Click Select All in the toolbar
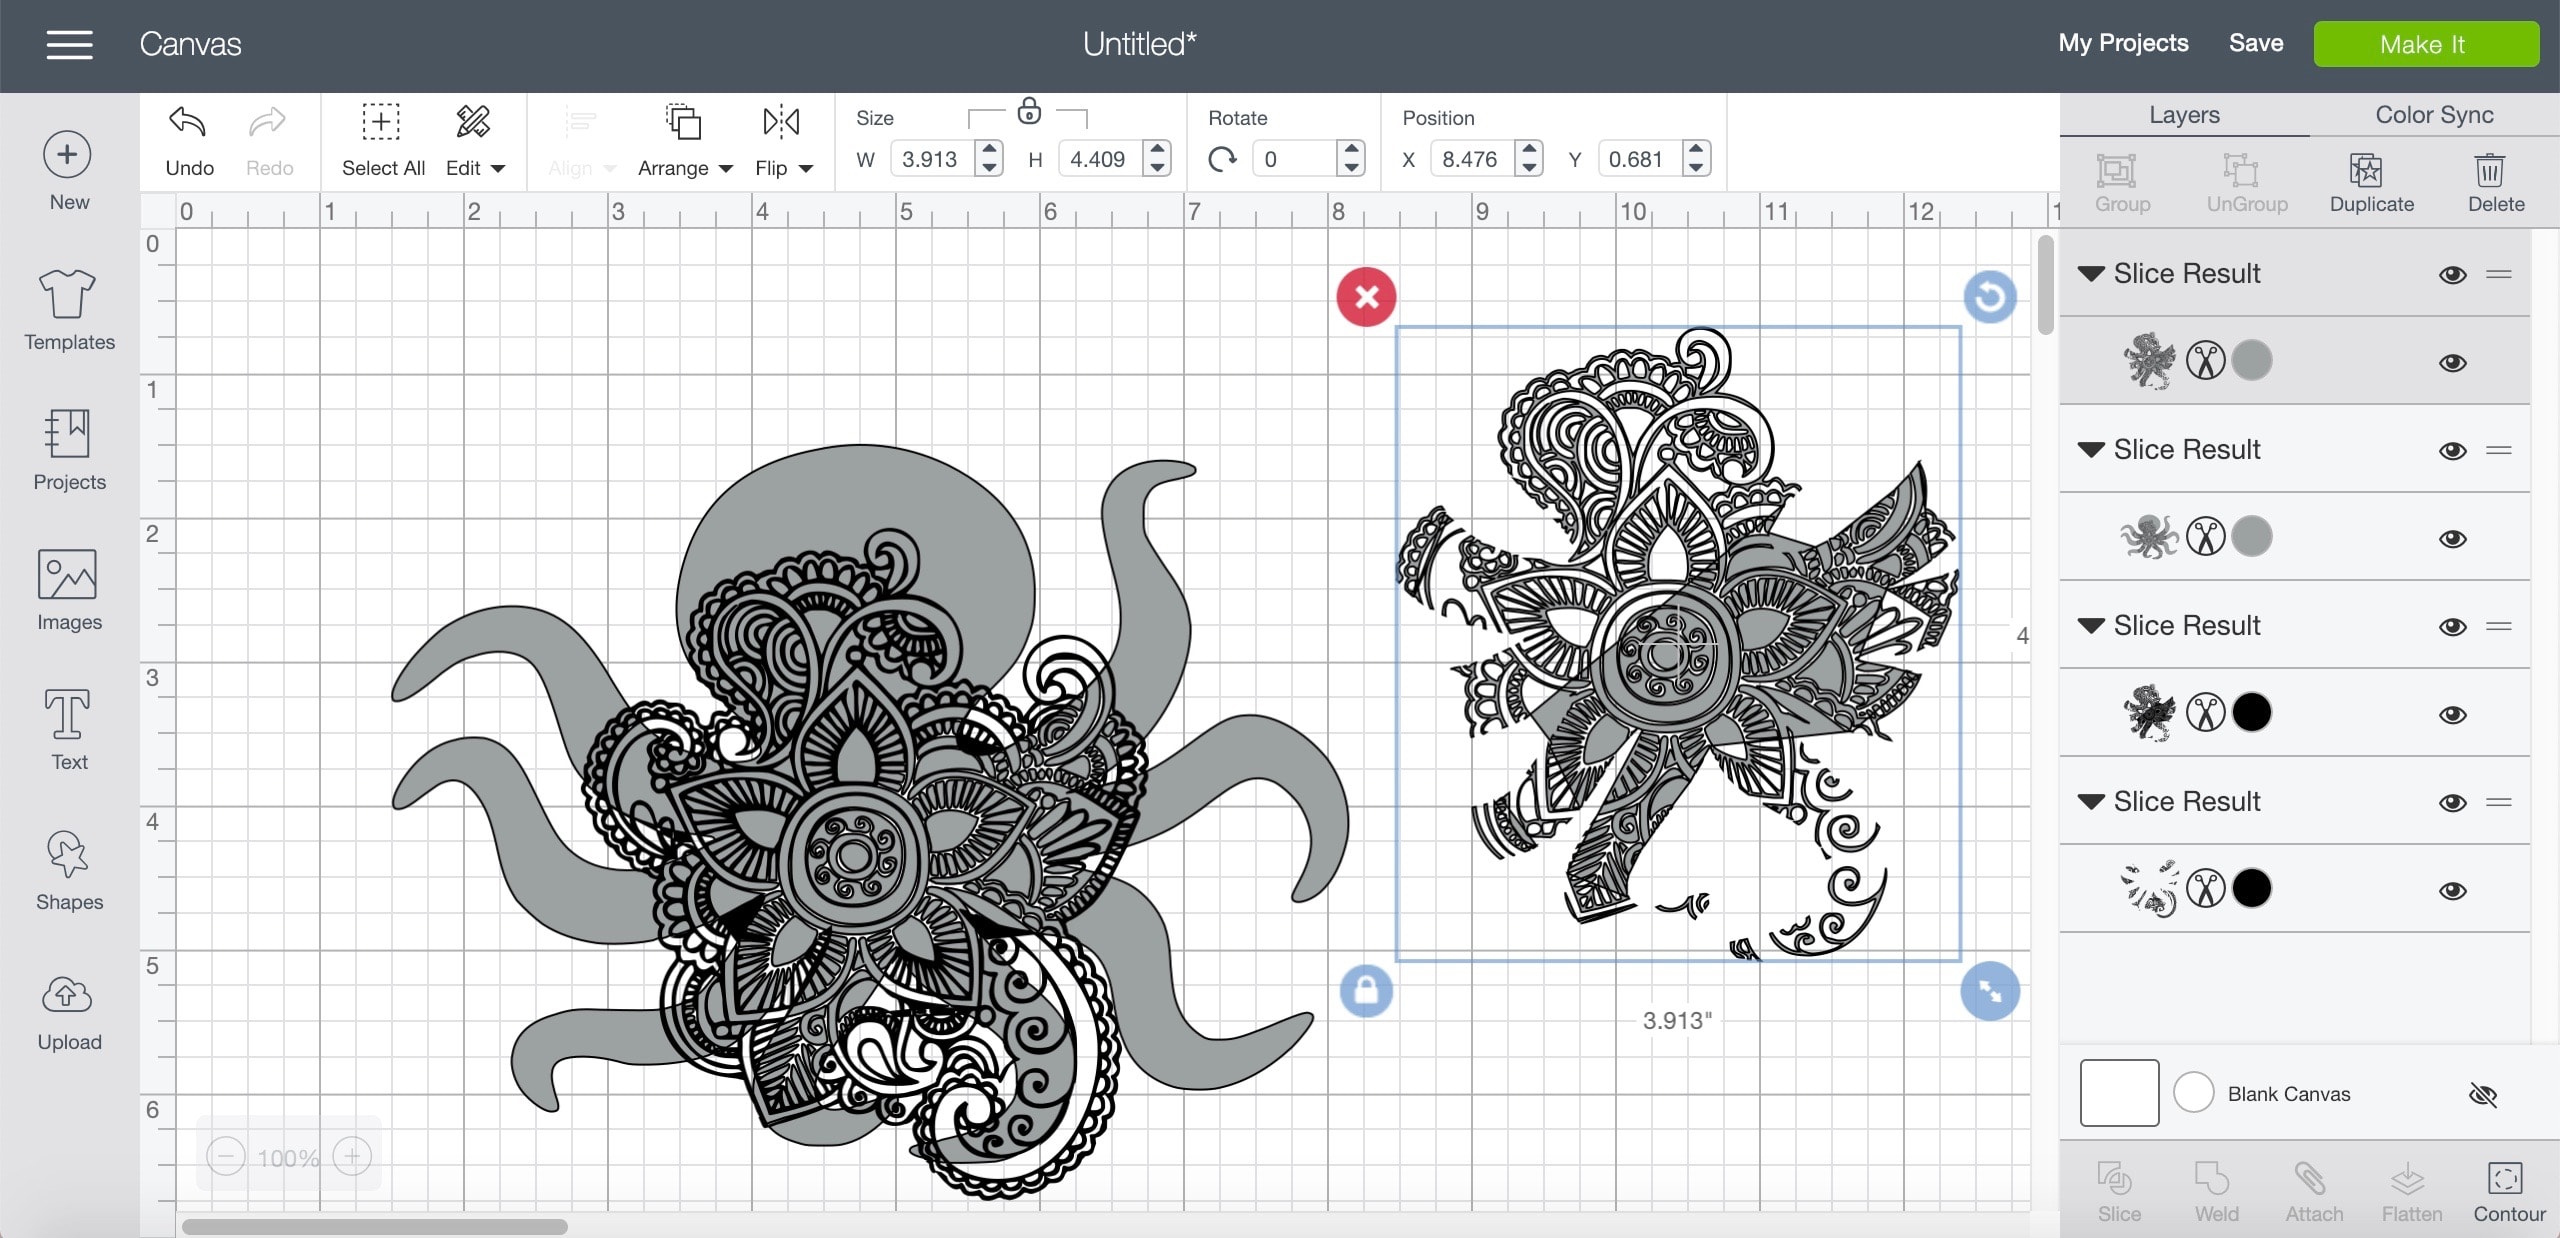 382,141
